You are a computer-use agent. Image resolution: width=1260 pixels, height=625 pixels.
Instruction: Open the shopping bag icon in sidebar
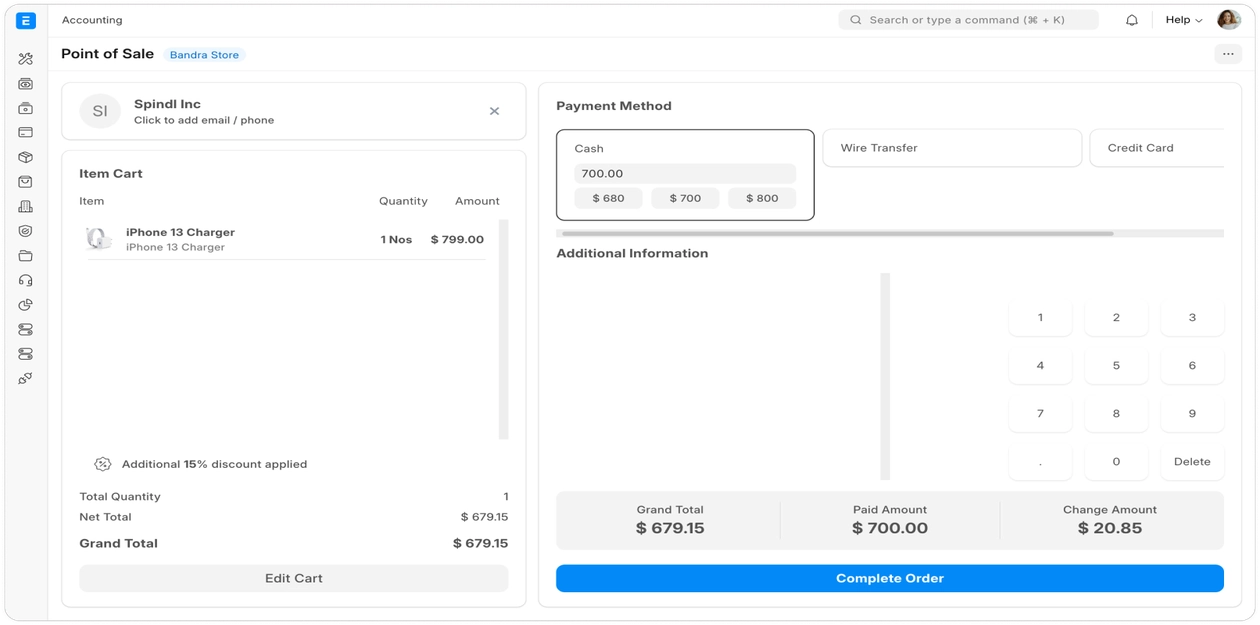pyautogui.click(x=26, y=182)
